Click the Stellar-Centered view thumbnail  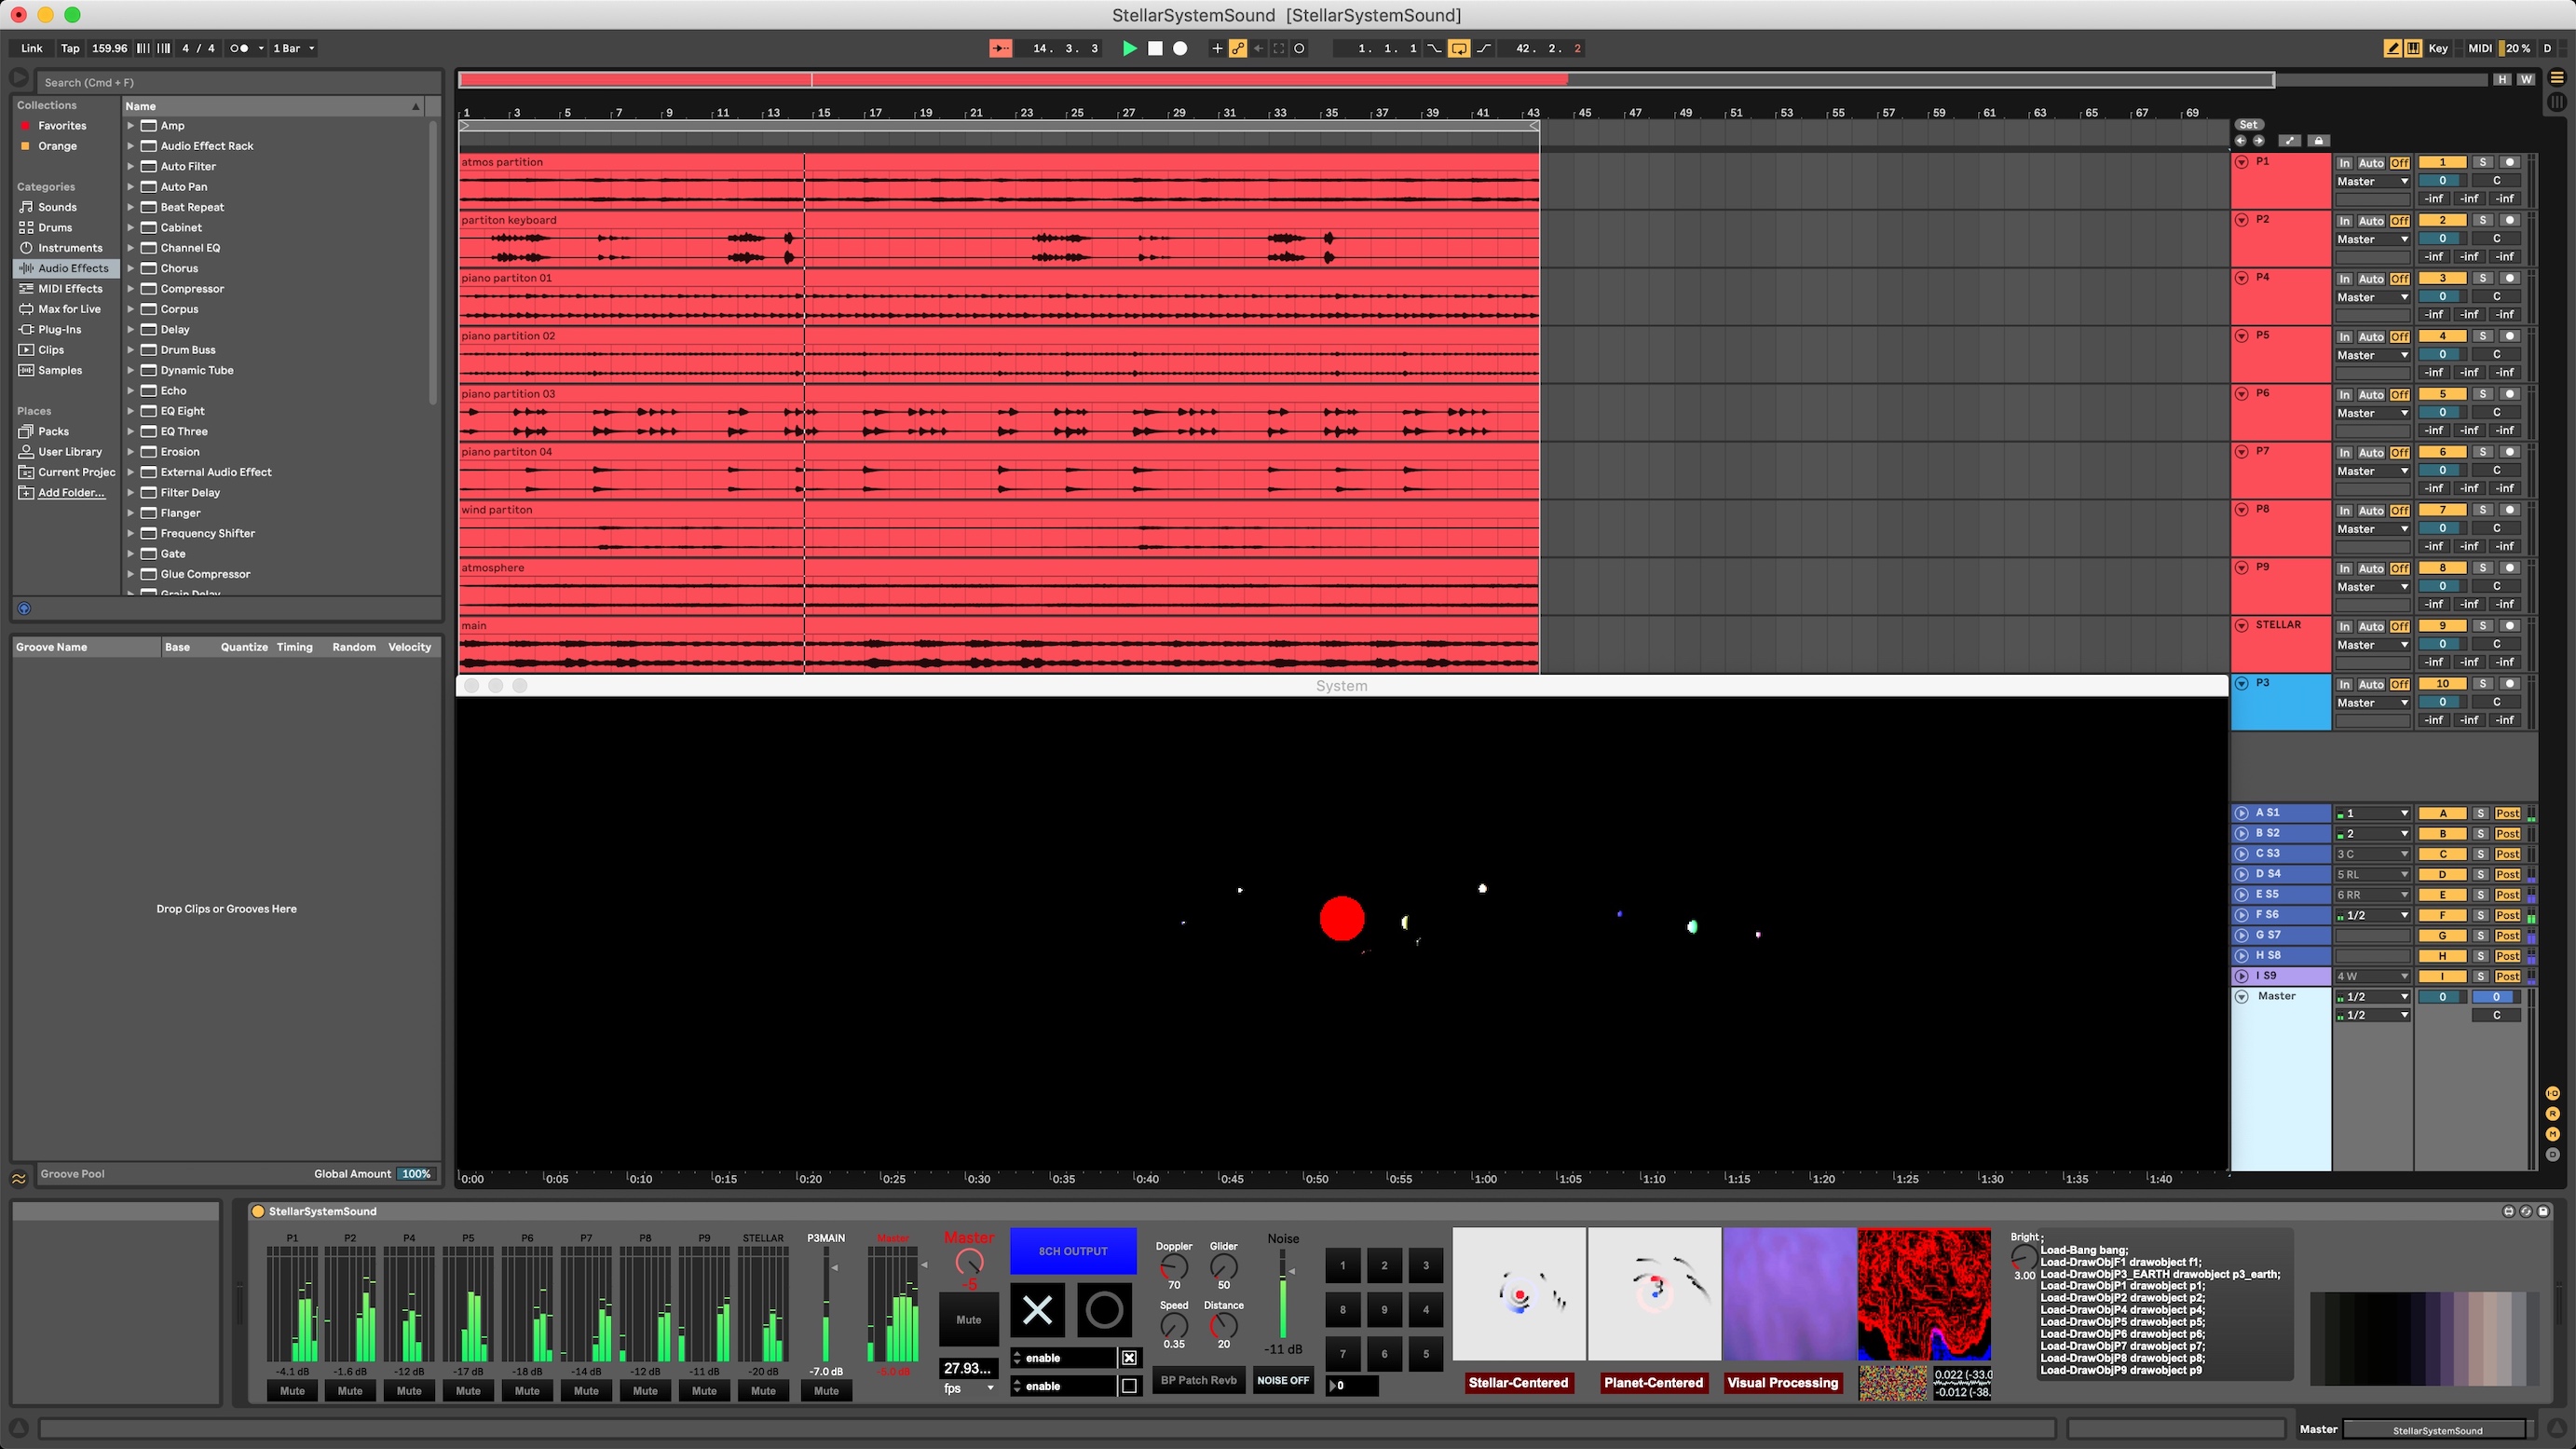pos(1518,1295)
